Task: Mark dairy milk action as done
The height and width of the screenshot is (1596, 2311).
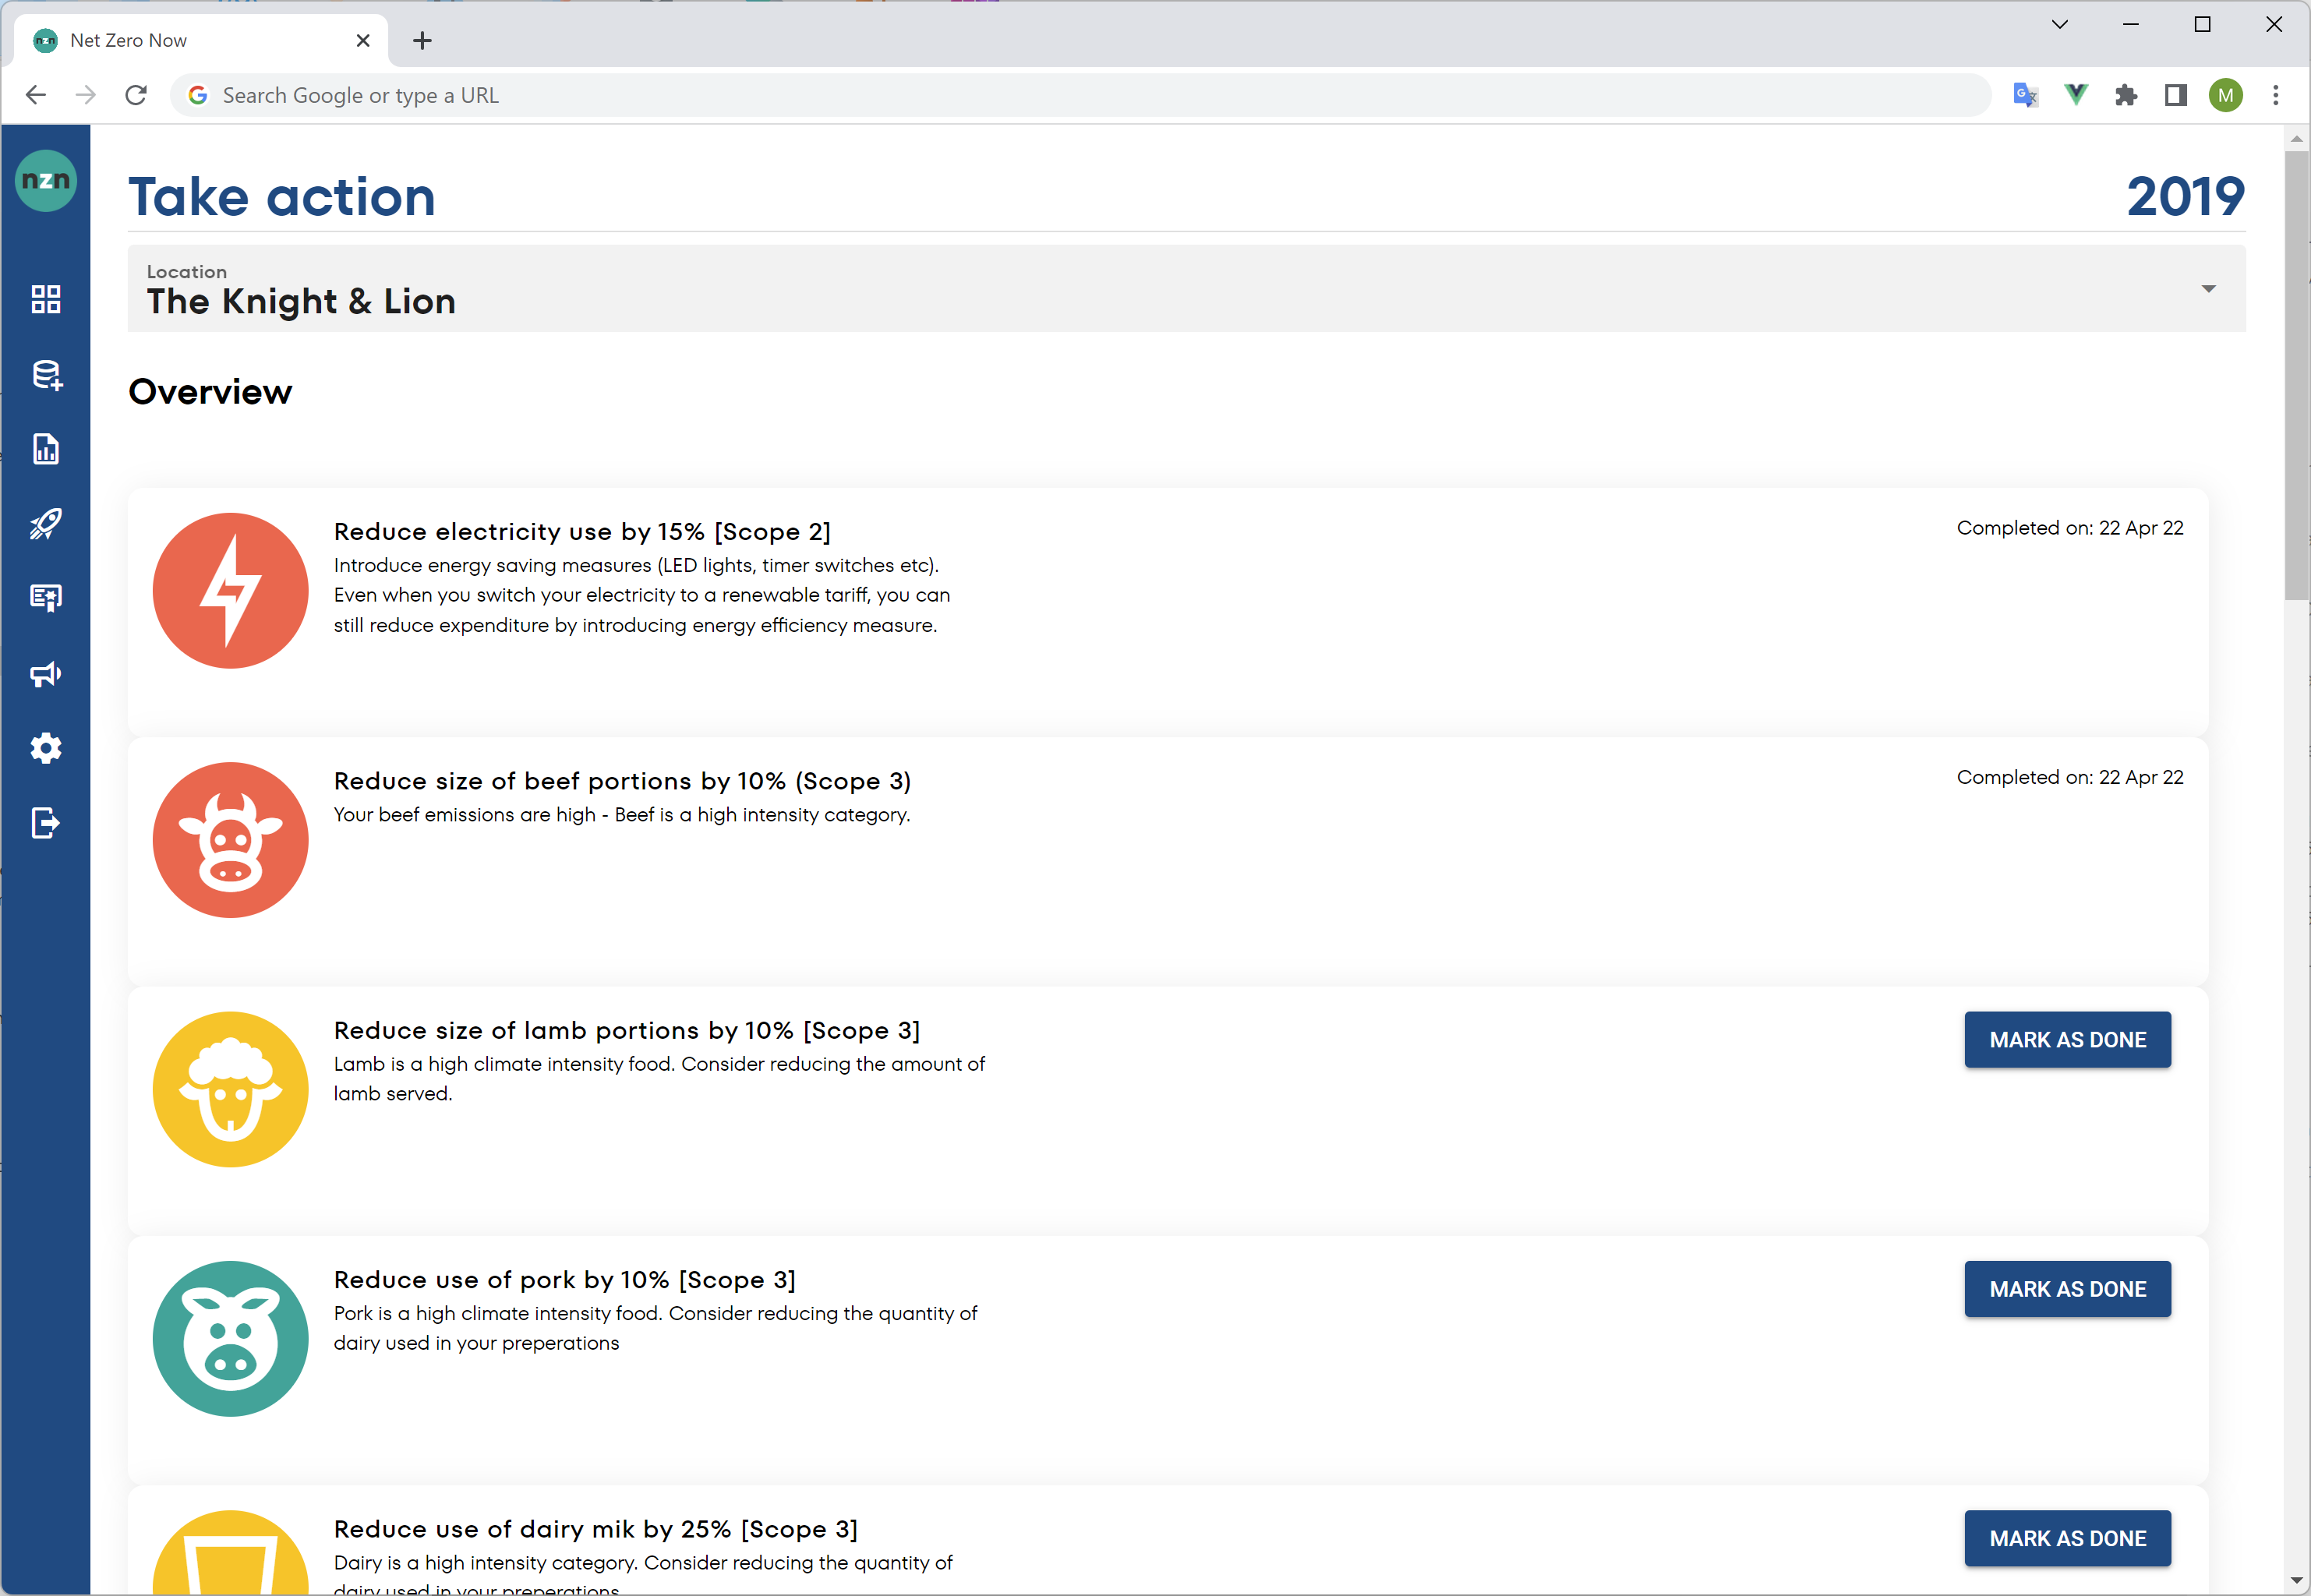Action: (2067, 1538)
